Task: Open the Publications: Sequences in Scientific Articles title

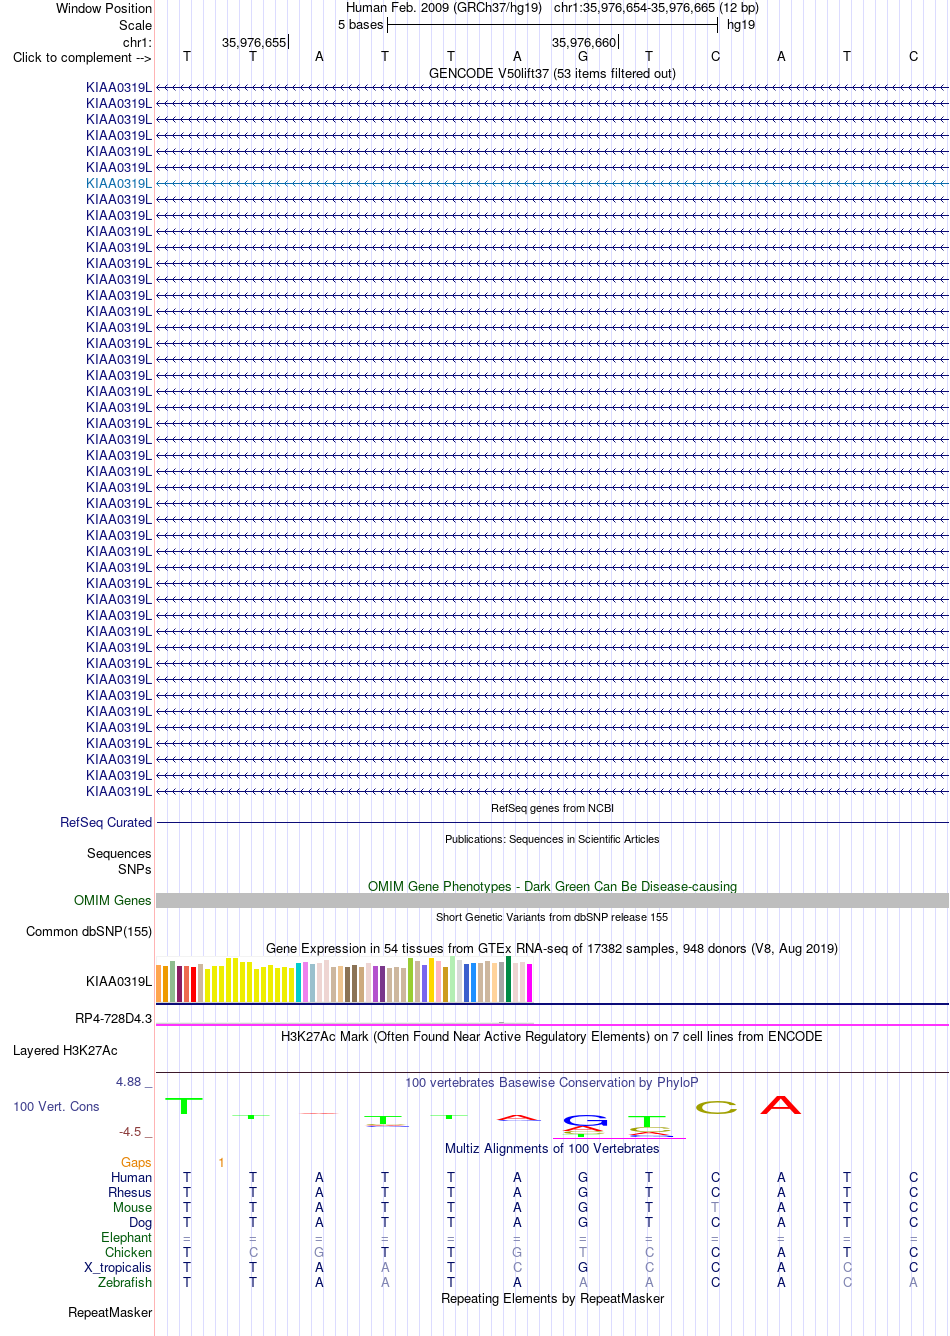Action: point(552,839)
